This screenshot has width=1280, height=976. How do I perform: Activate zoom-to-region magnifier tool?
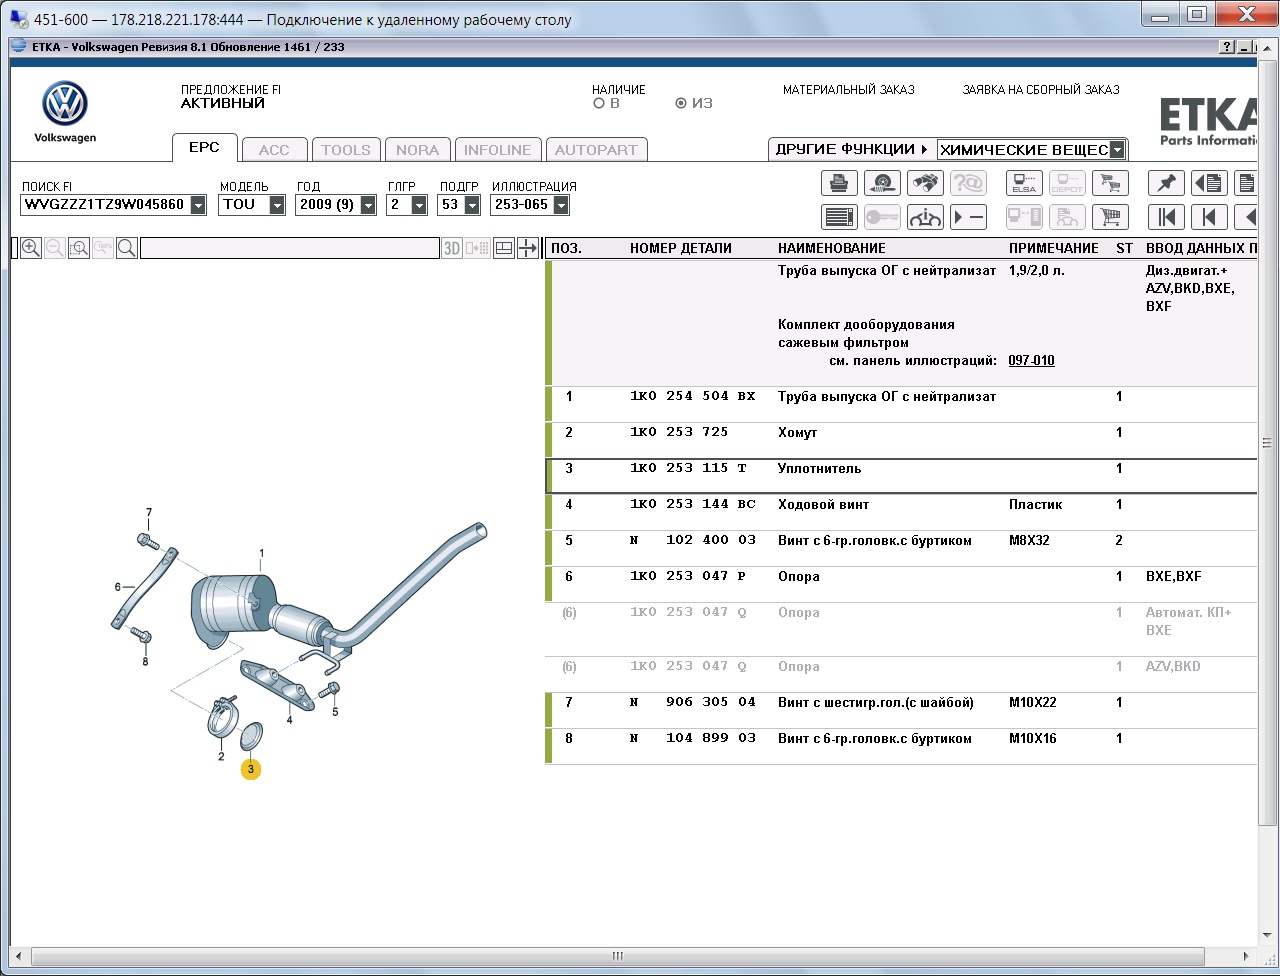(x=79, y=248)
